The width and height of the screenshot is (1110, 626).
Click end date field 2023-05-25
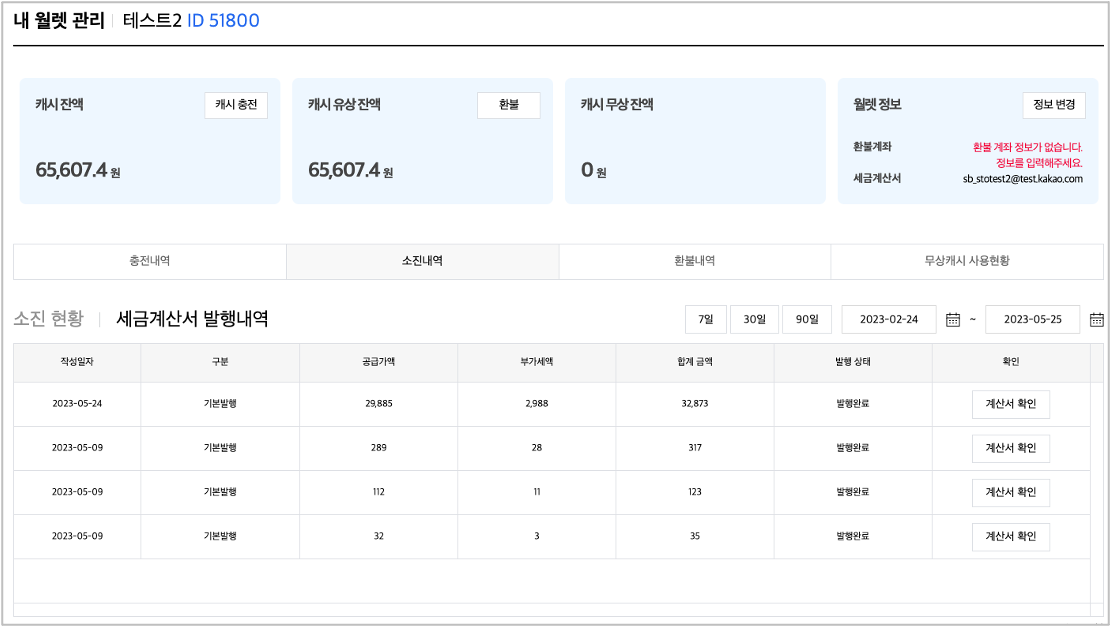1032,320
